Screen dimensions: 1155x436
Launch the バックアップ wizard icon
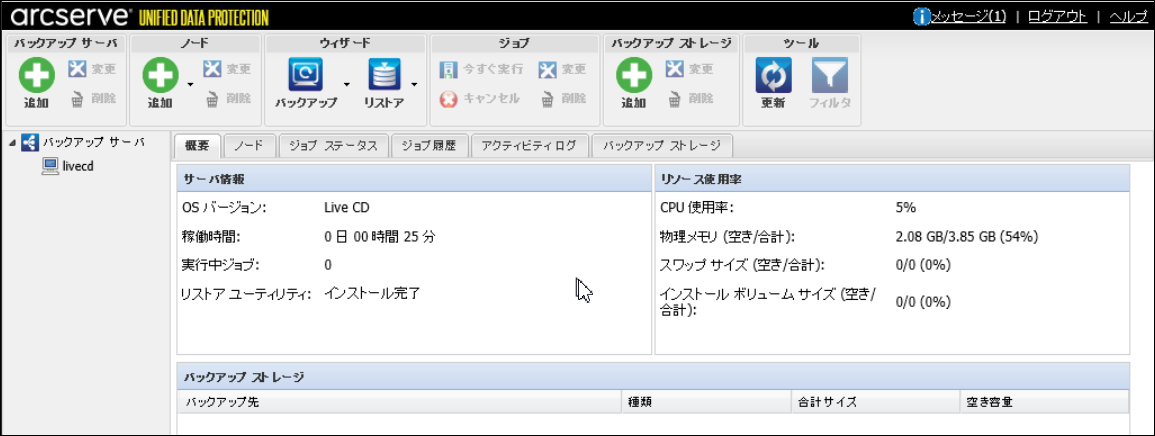pyautogui.click(x=304, y=76)
